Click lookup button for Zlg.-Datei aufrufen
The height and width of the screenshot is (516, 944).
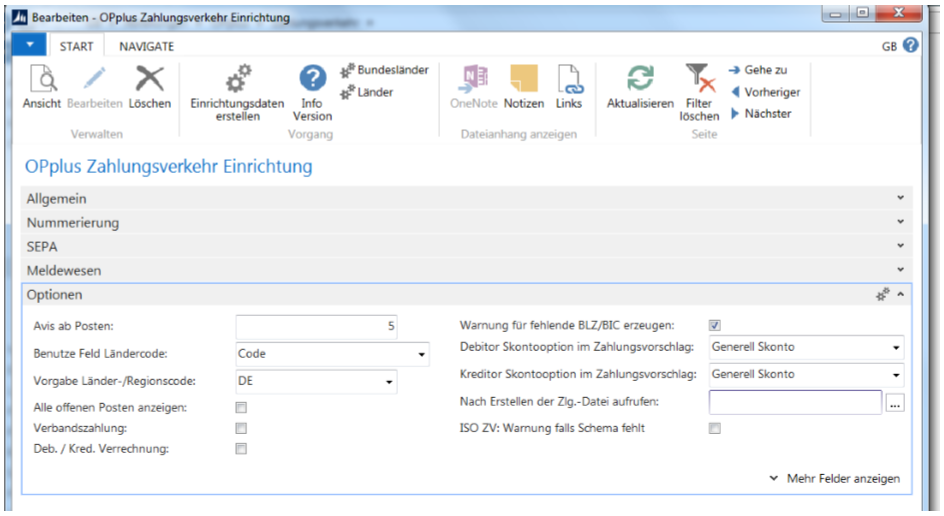tap(895, 404)
